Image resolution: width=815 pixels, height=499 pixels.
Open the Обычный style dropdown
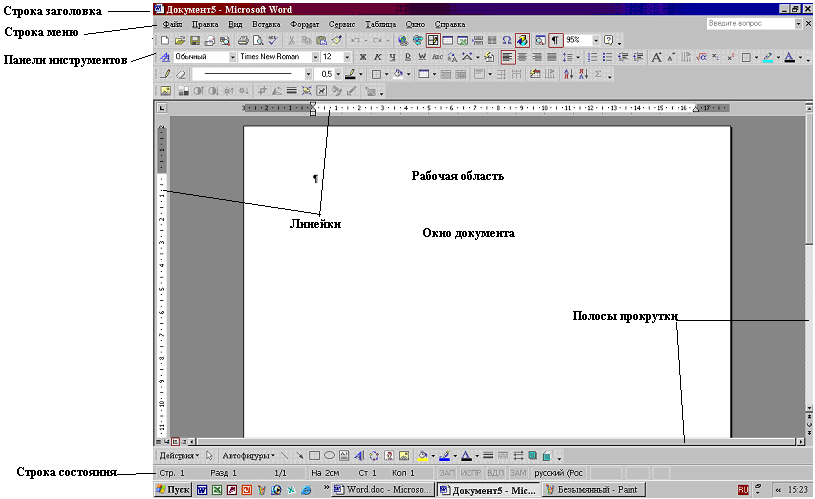coord(232,57)
